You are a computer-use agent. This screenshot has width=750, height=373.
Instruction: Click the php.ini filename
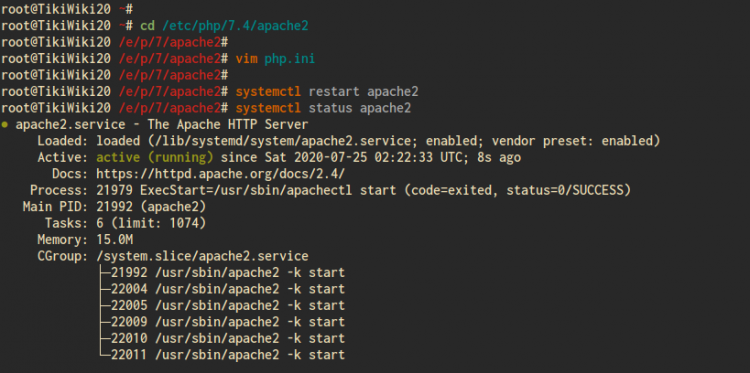[x=289, y=59]
